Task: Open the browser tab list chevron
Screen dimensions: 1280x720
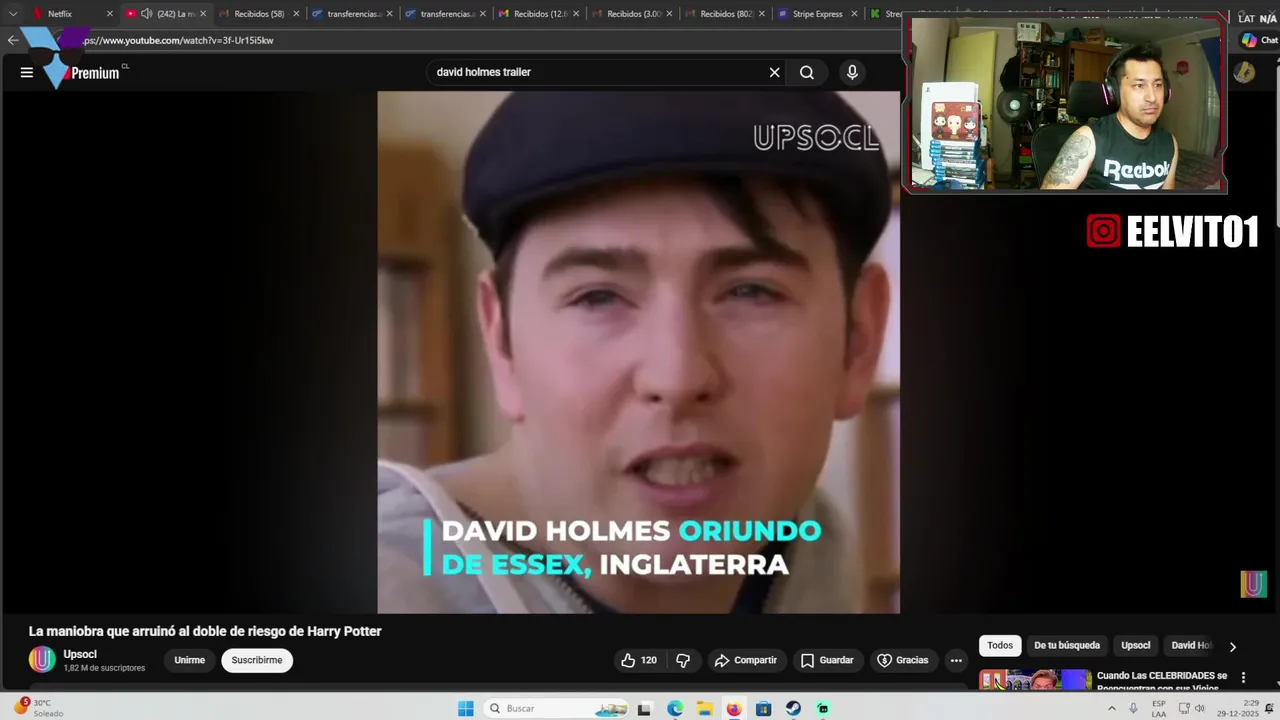Action: click(x=13, y=14)
